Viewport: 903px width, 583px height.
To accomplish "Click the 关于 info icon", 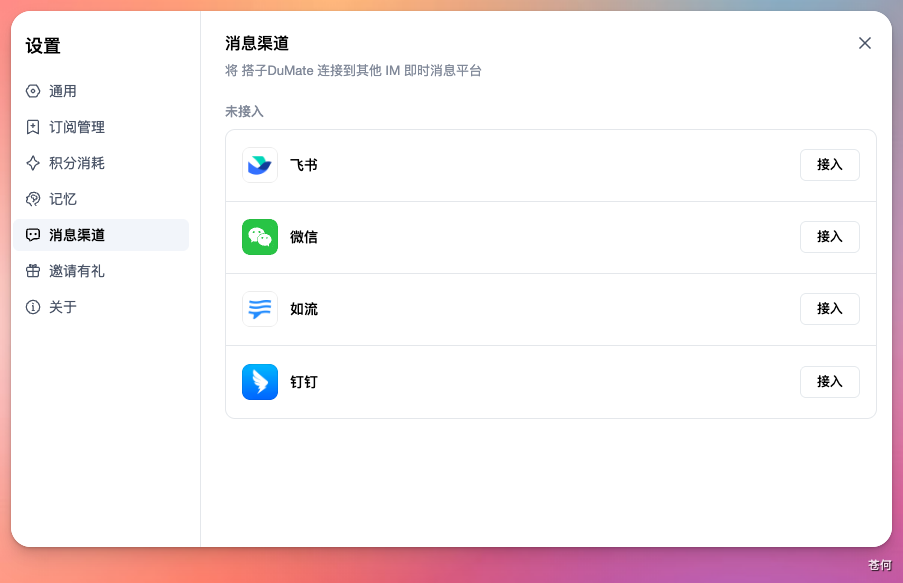I will click(33, 307).
